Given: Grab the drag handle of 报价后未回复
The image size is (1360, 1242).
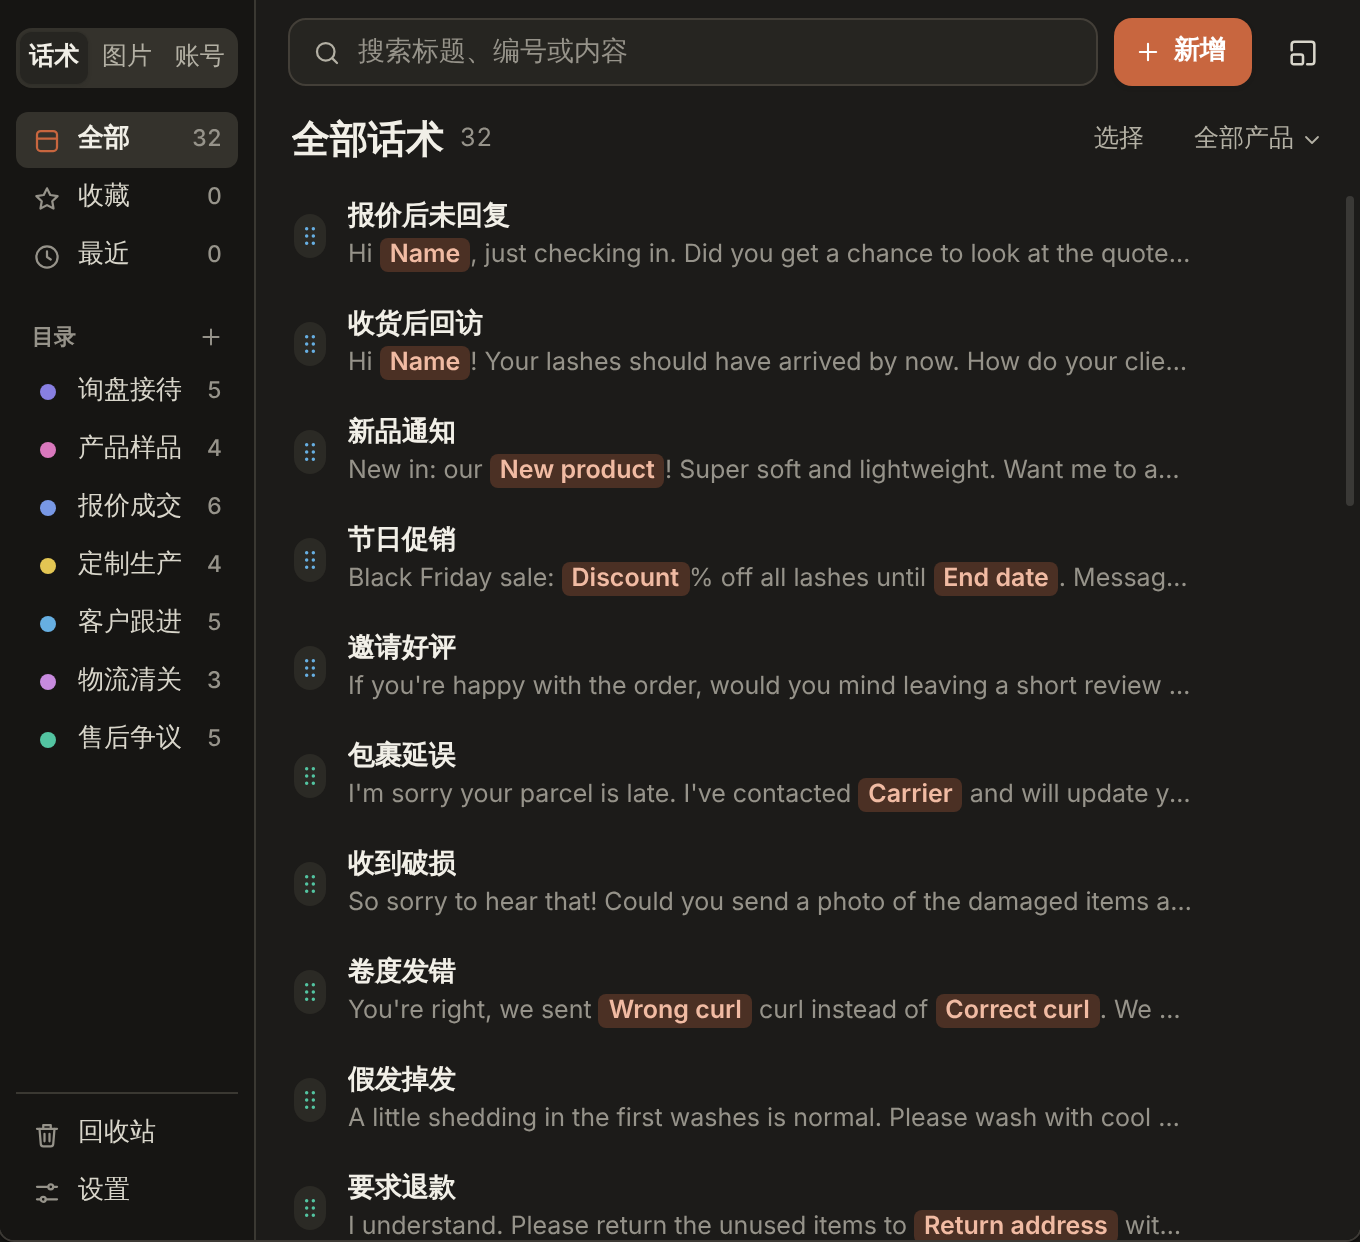Looking at the screenshot, I should tap(310, 236).
